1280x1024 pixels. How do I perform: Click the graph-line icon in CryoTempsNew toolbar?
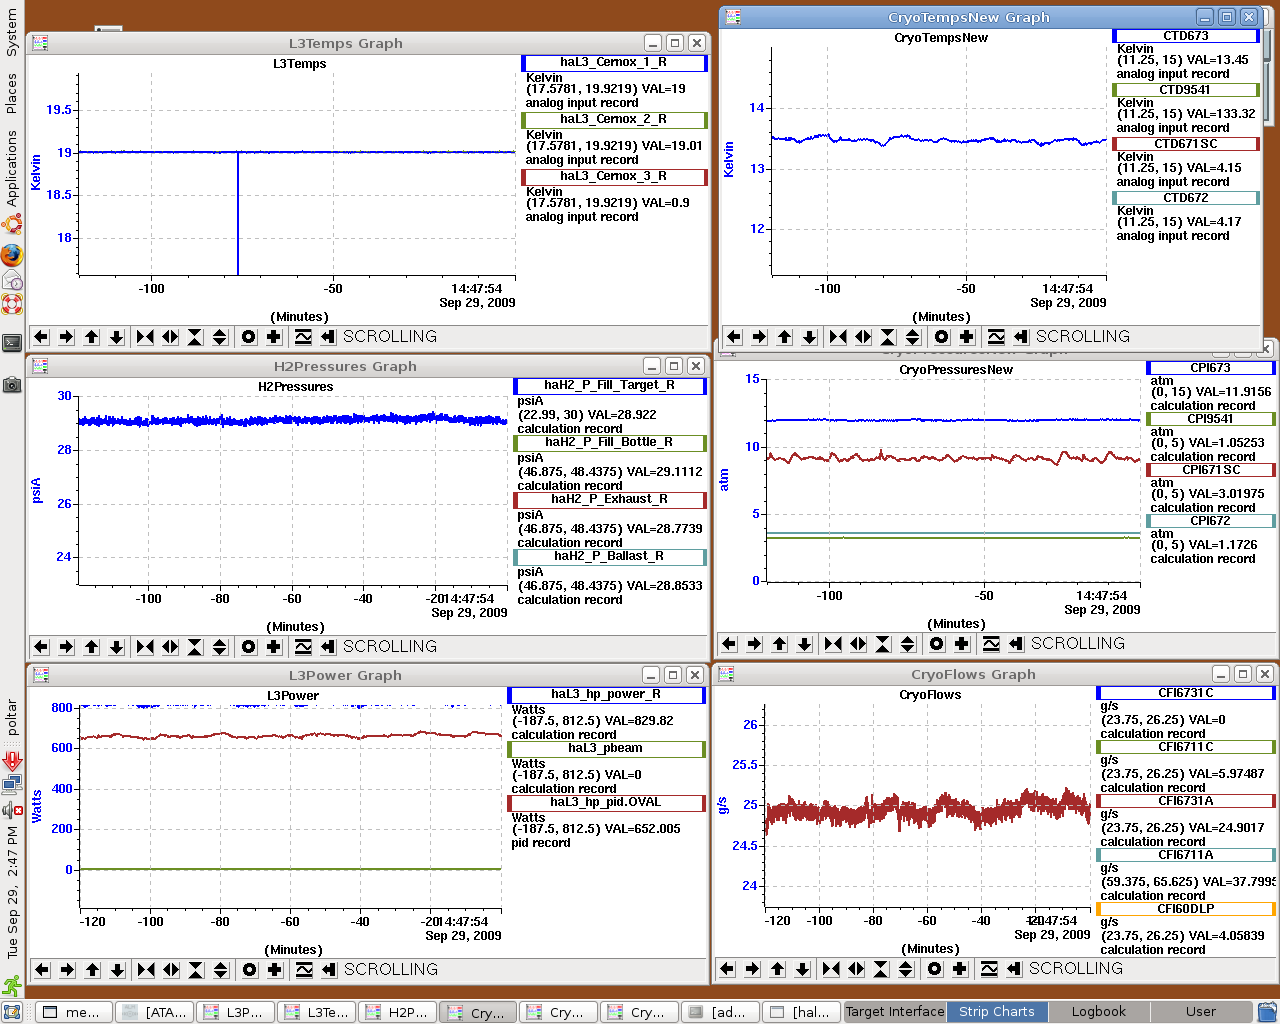pyautogui.click(x=996, y=337)
